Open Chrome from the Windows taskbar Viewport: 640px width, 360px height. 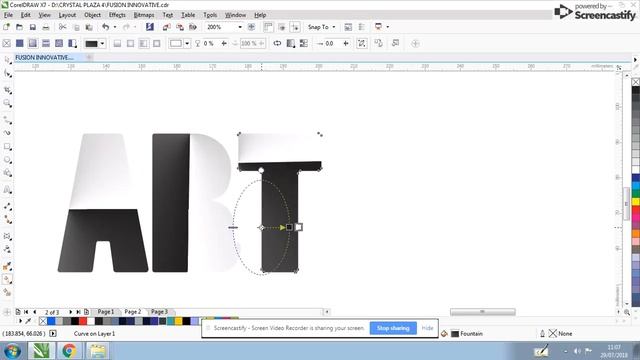[x=69, y=351]
